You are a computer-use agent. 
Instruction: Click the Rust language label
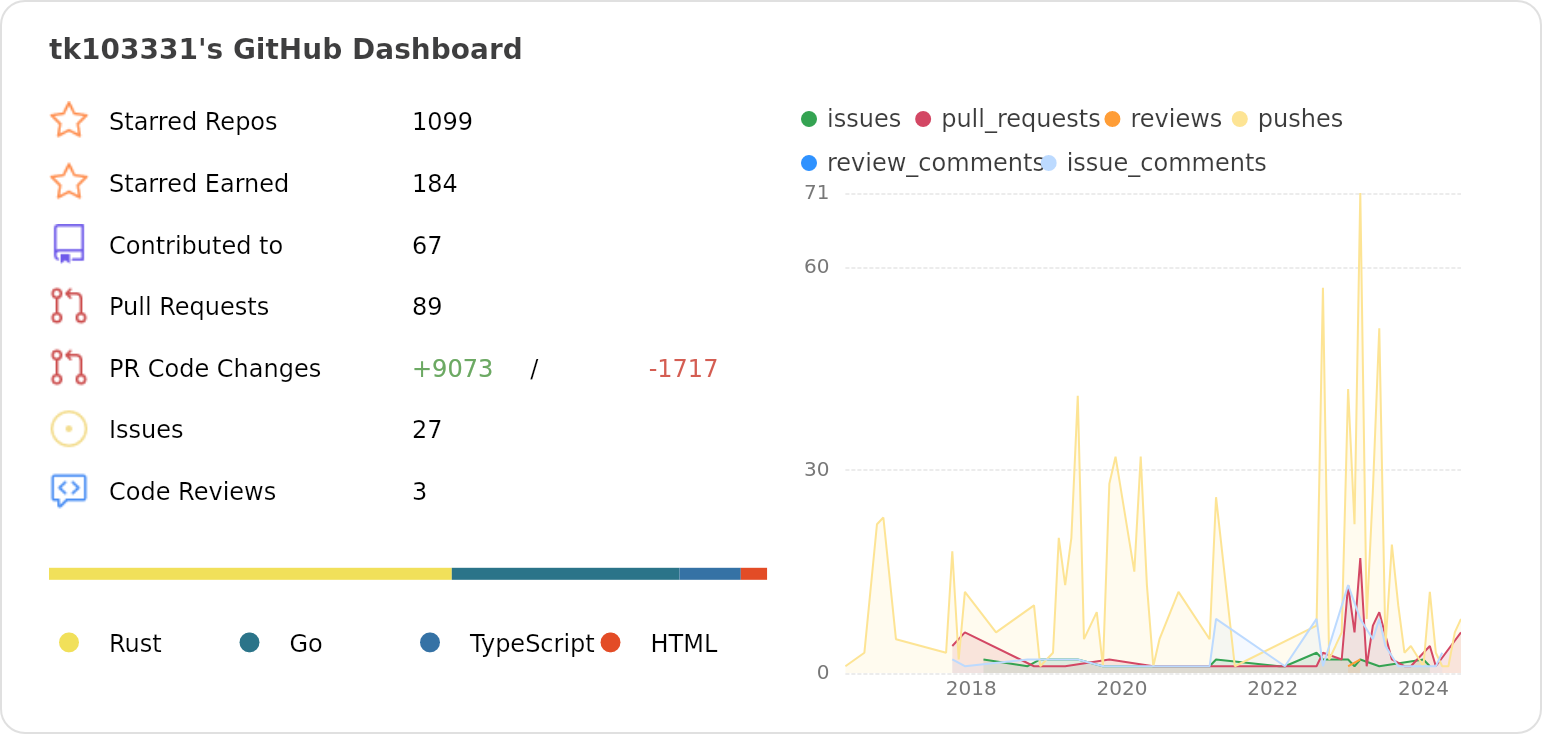point(135,644)
